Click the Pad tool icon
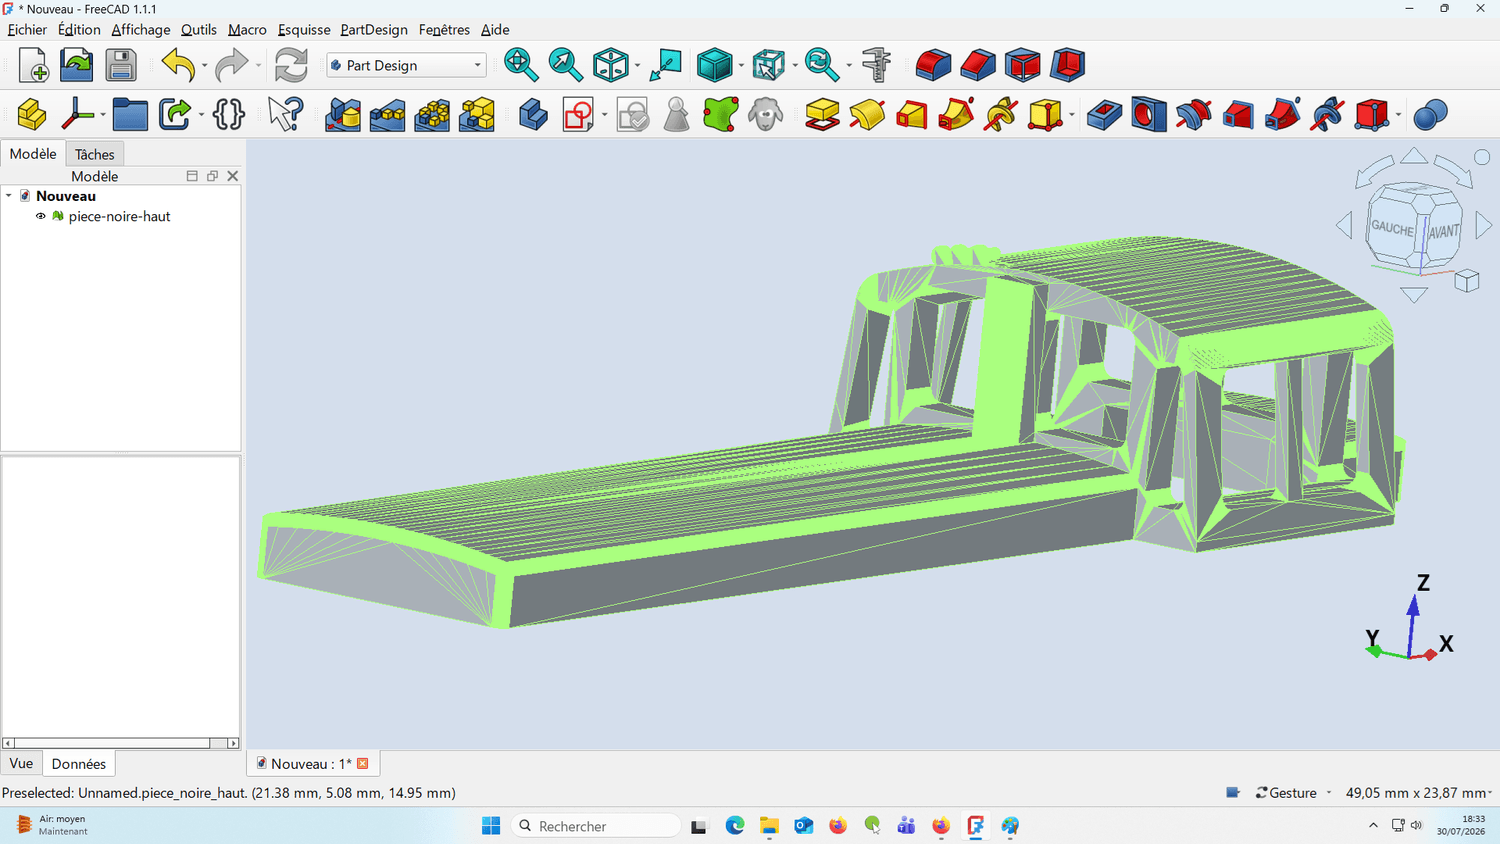 click(822, 115)
